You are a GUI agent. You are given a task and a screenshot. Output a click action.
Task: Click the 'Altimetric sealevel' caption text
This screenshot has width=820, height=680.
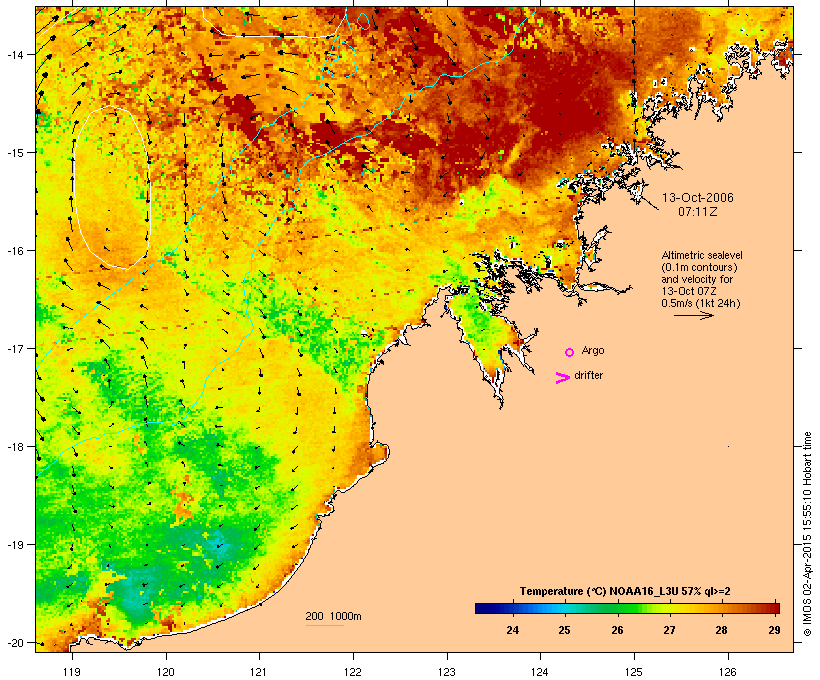click(702, 255)
